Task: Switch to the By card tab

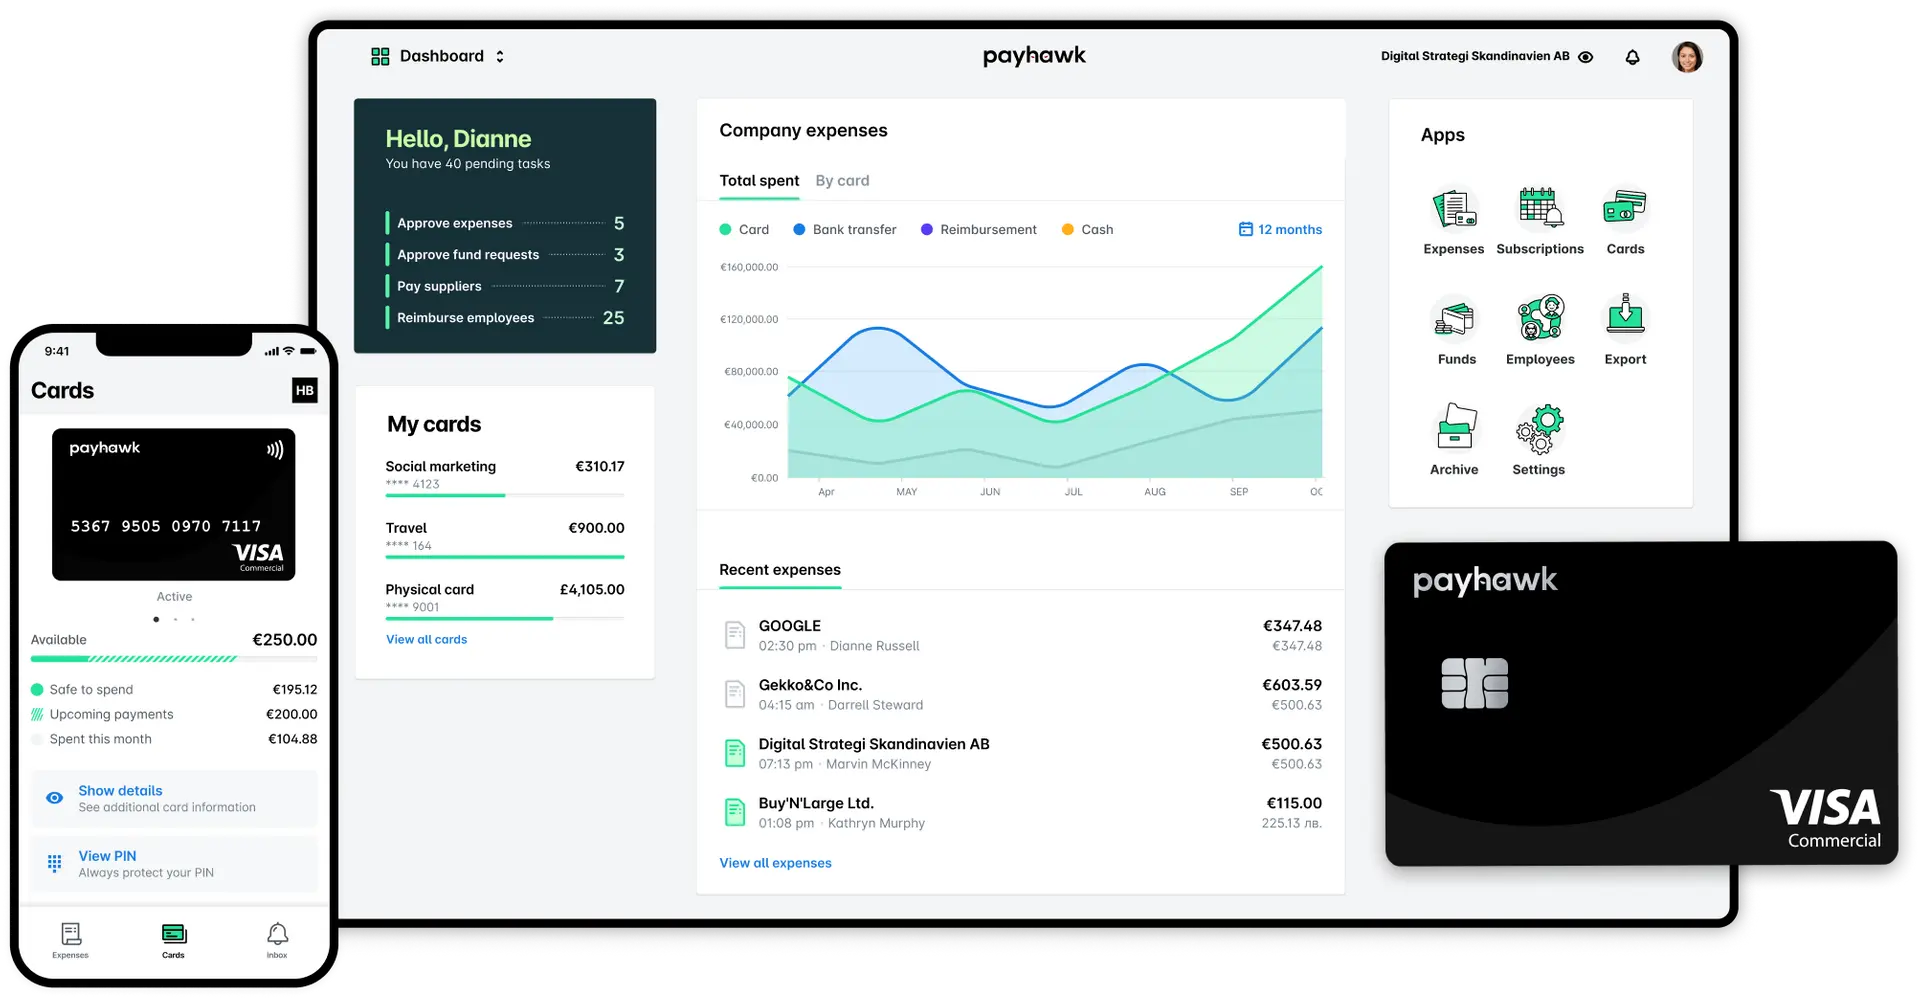Action: tap(842, 181)
